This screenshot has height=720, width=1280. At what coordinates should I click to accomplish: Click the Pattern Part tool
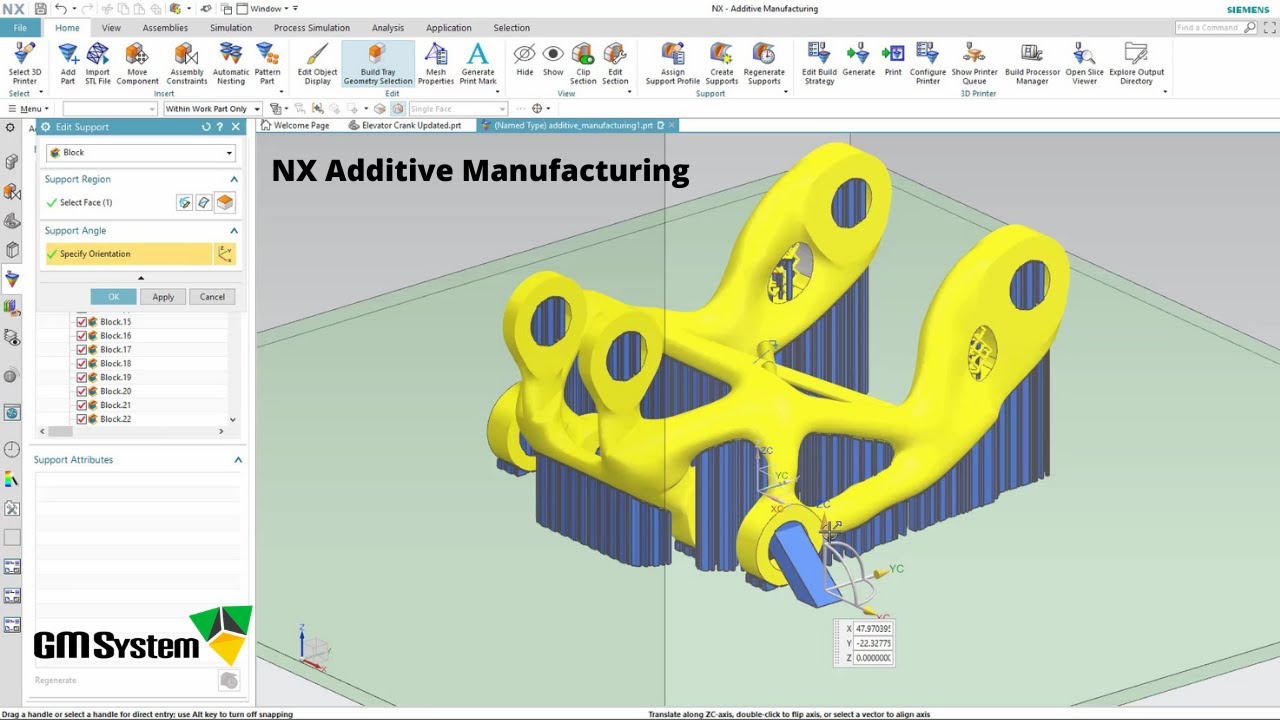coord(267,63)
